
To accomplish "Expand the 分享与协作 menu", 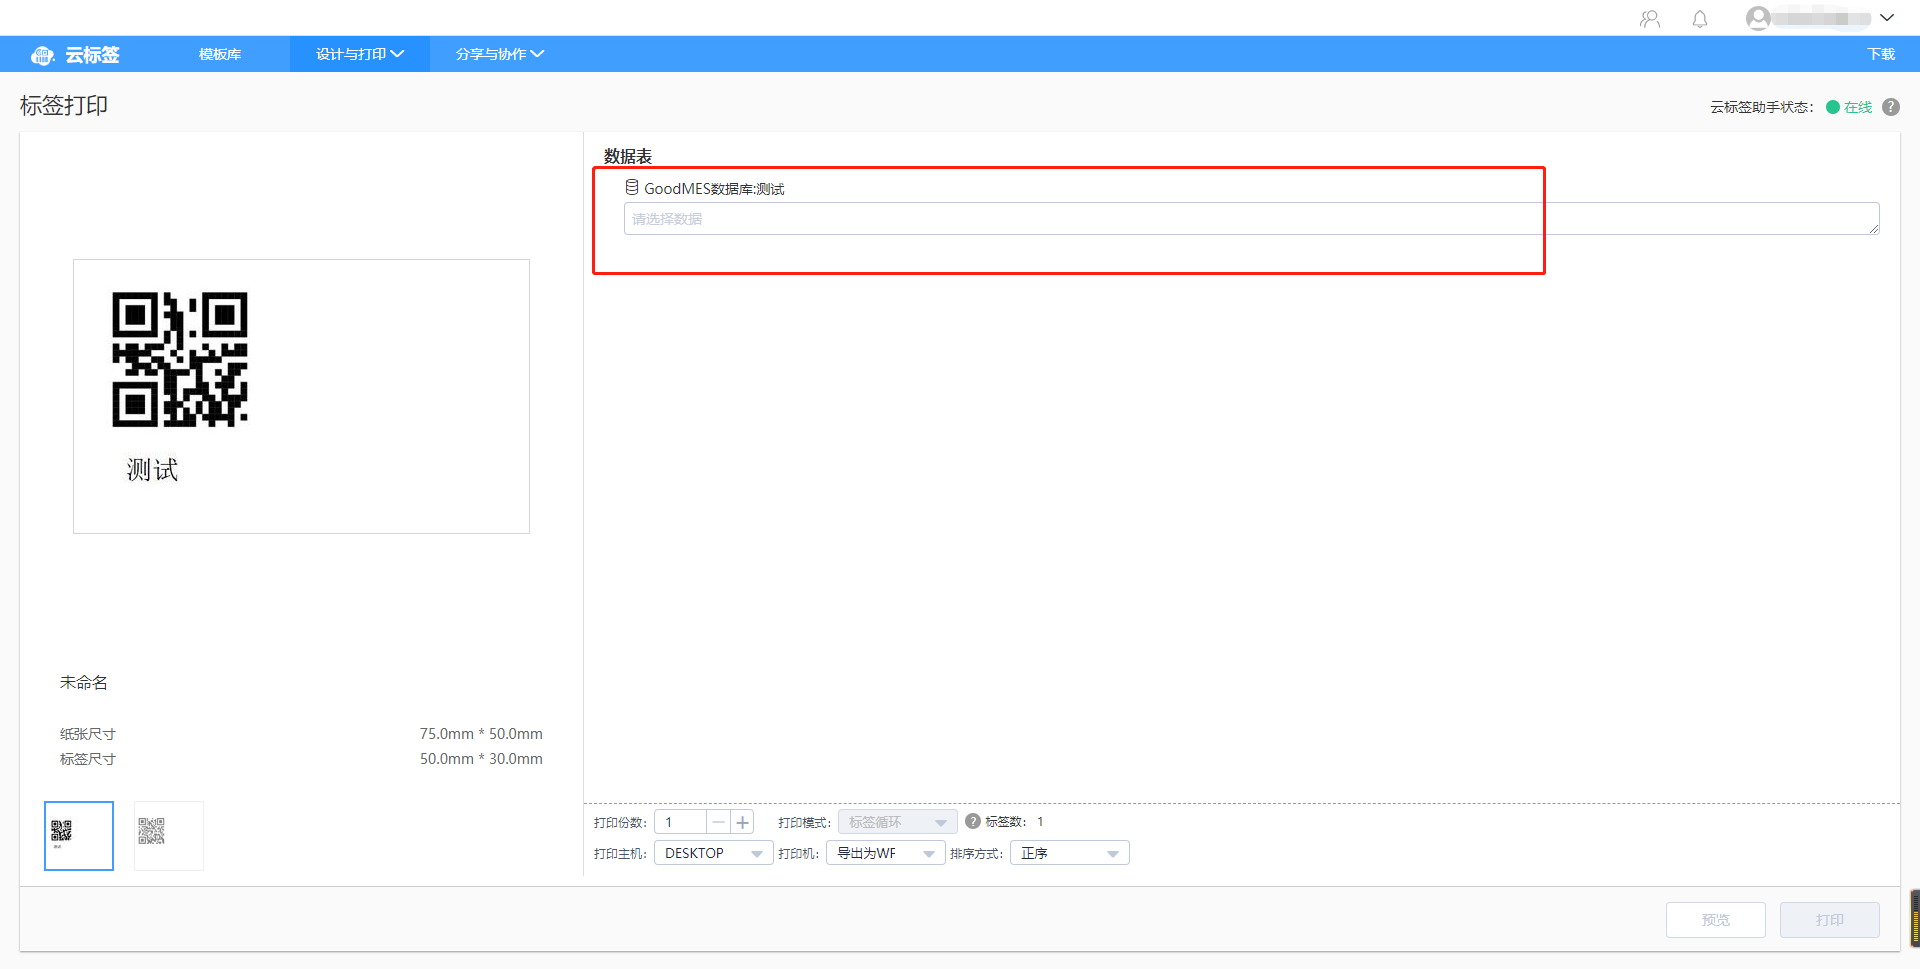I will click(x=500, y=54).
